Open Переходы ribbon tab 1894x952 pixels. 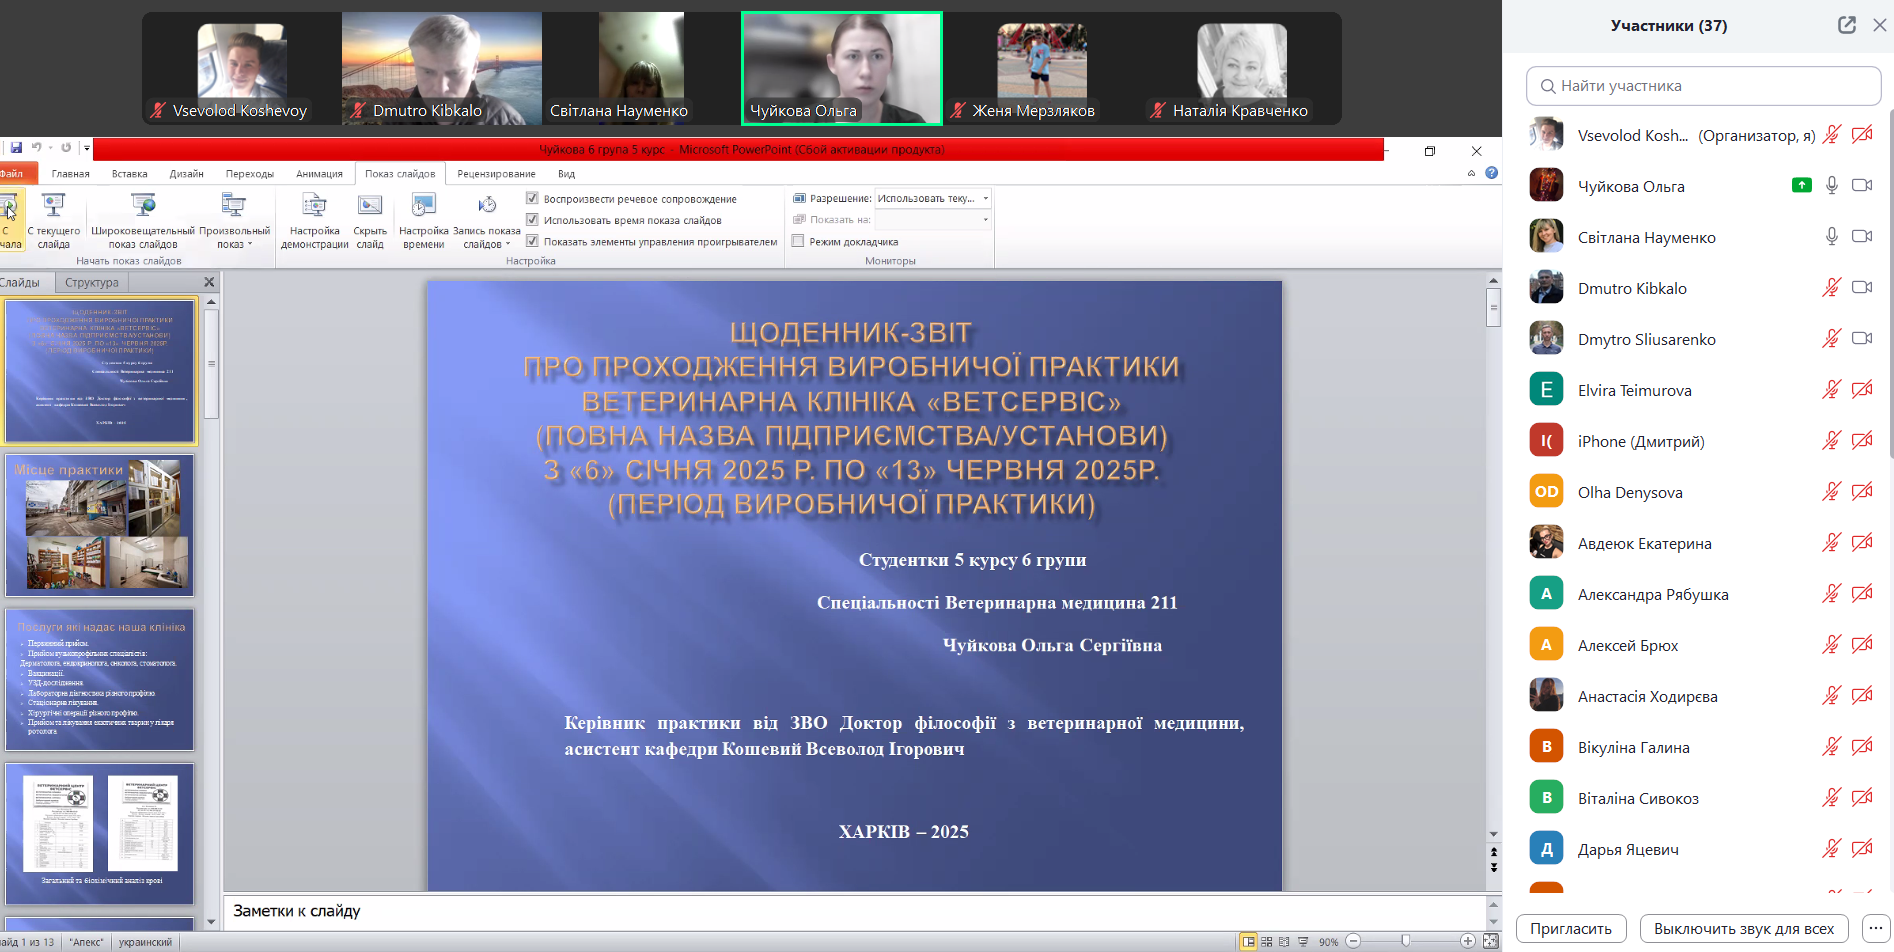(249, 173)
